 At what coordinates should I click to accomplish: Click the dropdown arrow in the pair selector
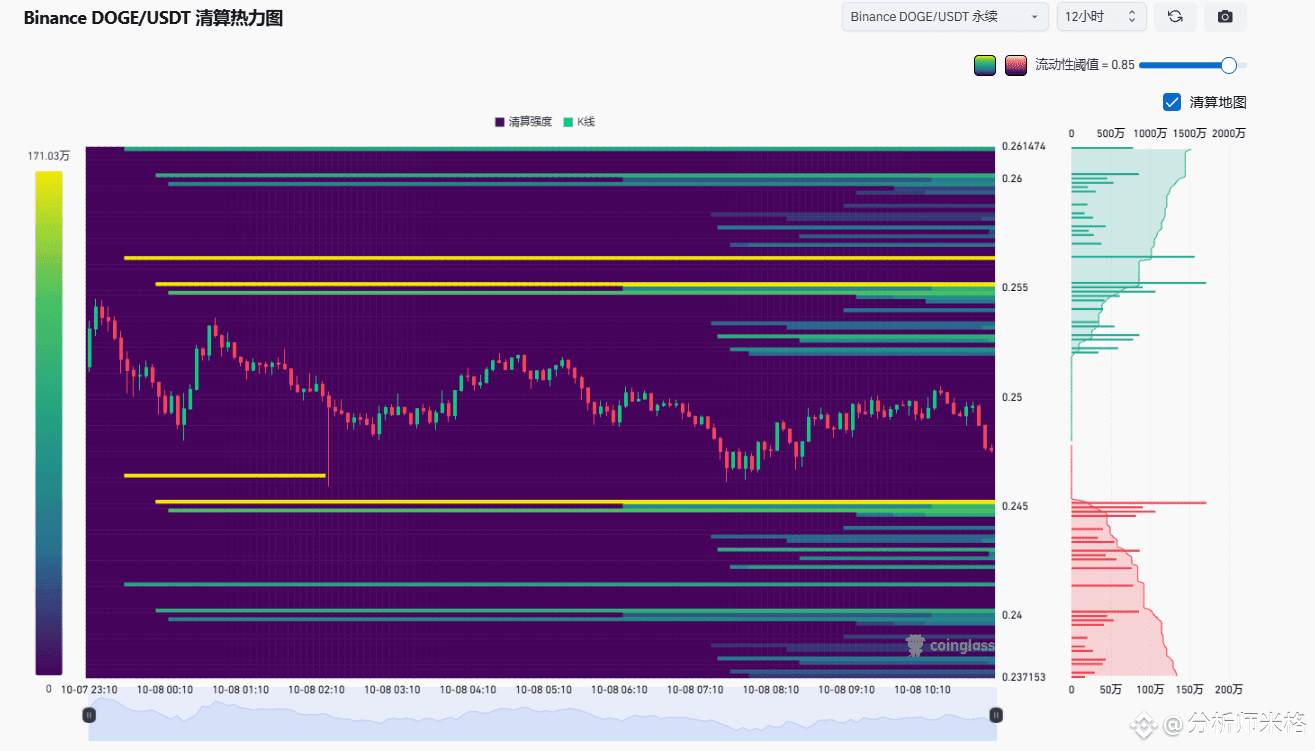click(1034, 17)
